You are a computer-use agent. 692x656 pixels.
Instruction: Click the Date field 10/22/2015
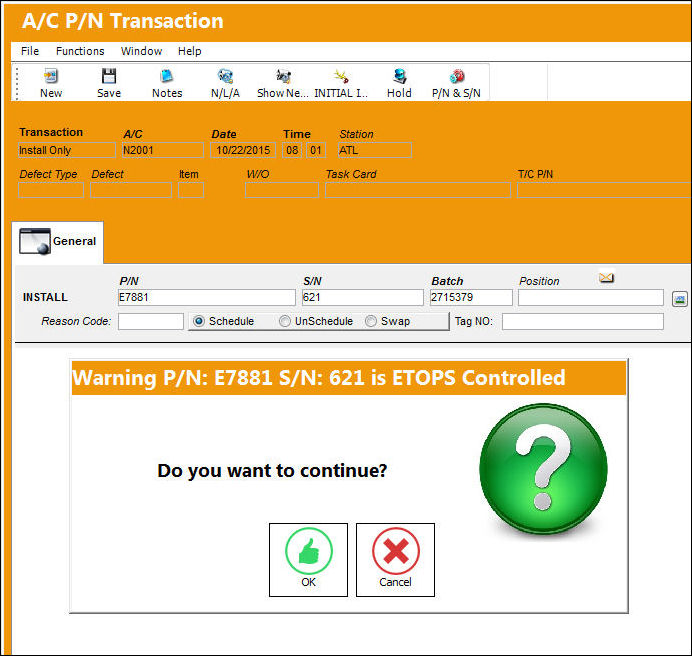coord(243,150)
